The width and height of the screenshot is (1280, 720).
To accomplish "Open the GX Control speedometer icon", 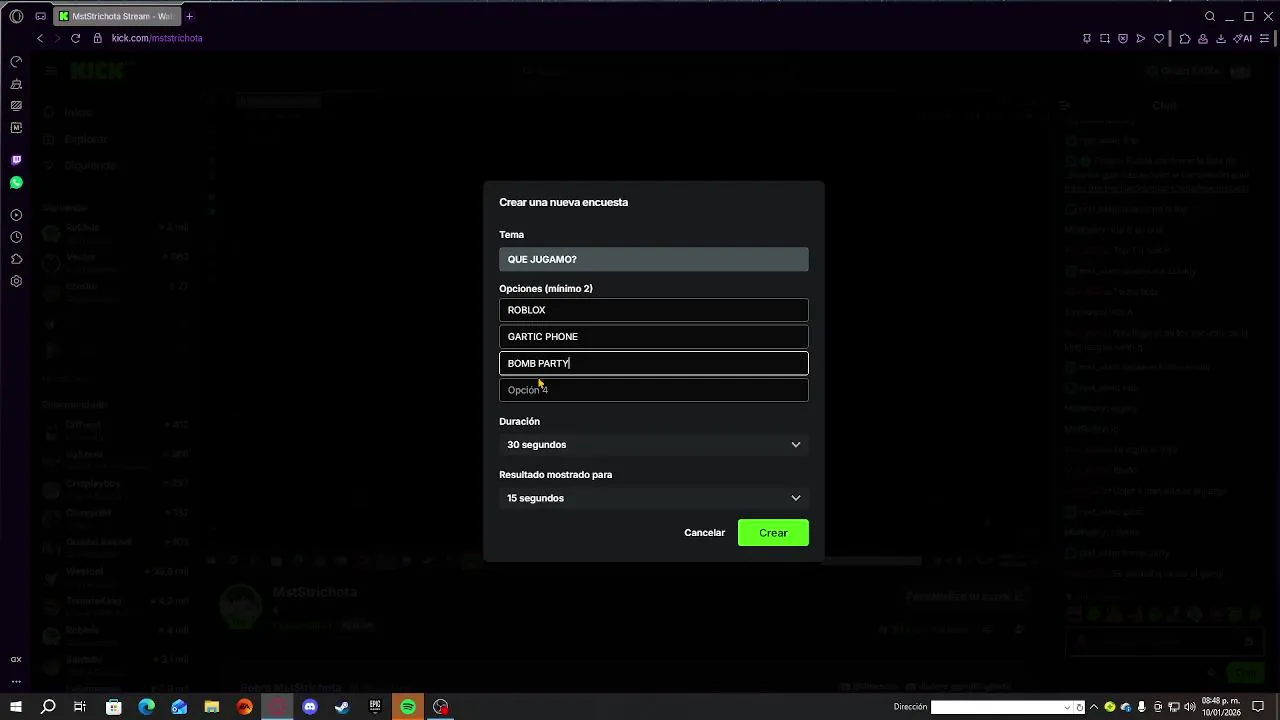I will 16,62.
